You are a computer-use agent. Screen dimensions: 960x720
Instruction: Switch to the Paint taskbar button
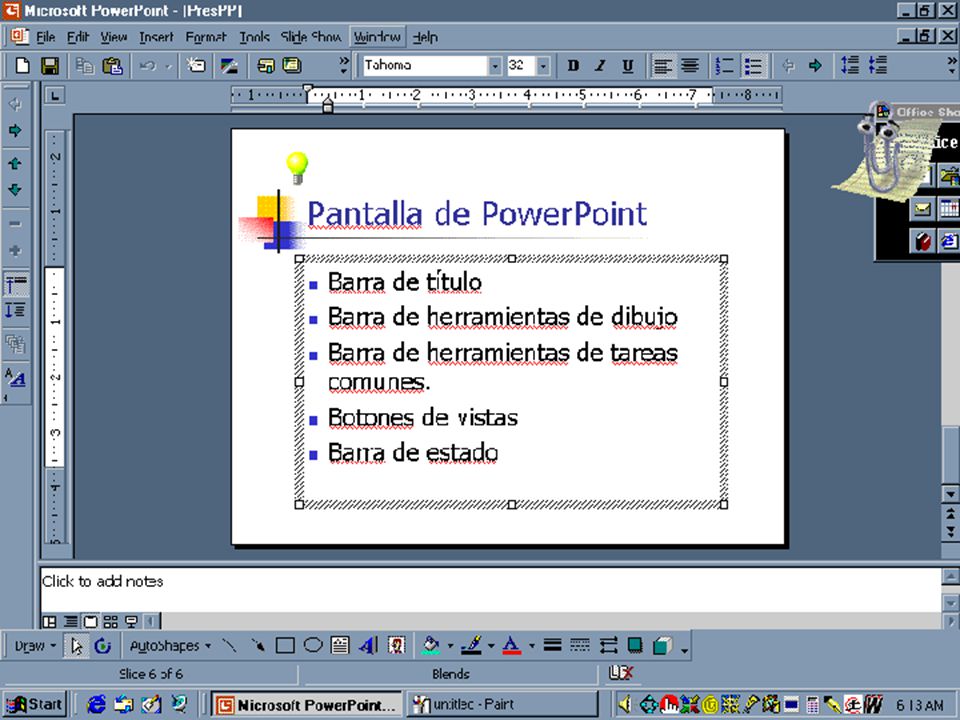[x=502, y=705]
